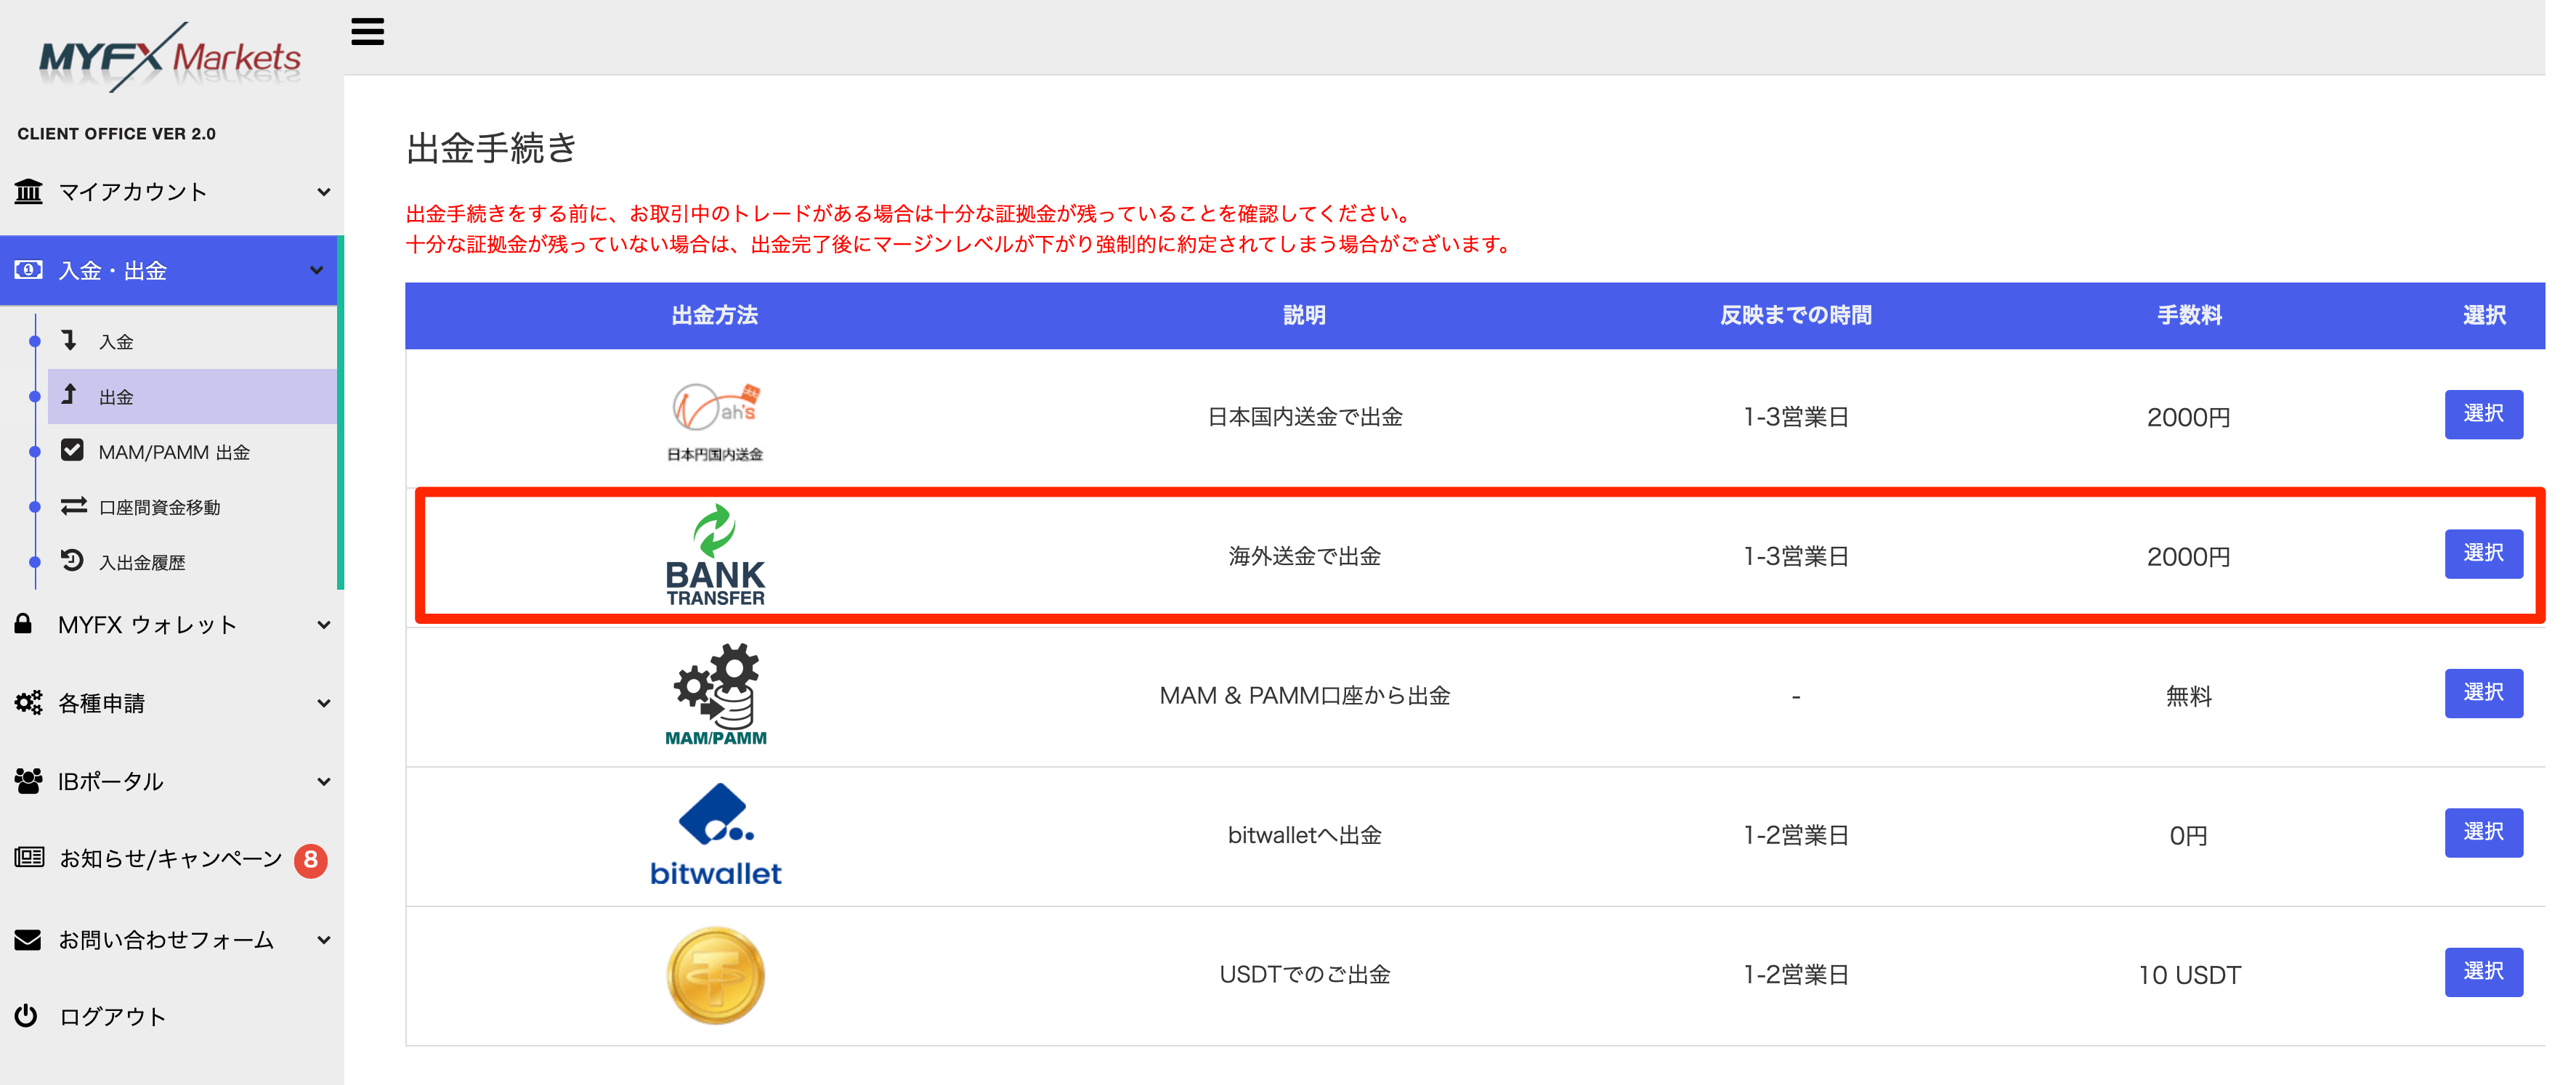
Task: Click the money icon beside 入金・出金
Action: tap(29, 270)
